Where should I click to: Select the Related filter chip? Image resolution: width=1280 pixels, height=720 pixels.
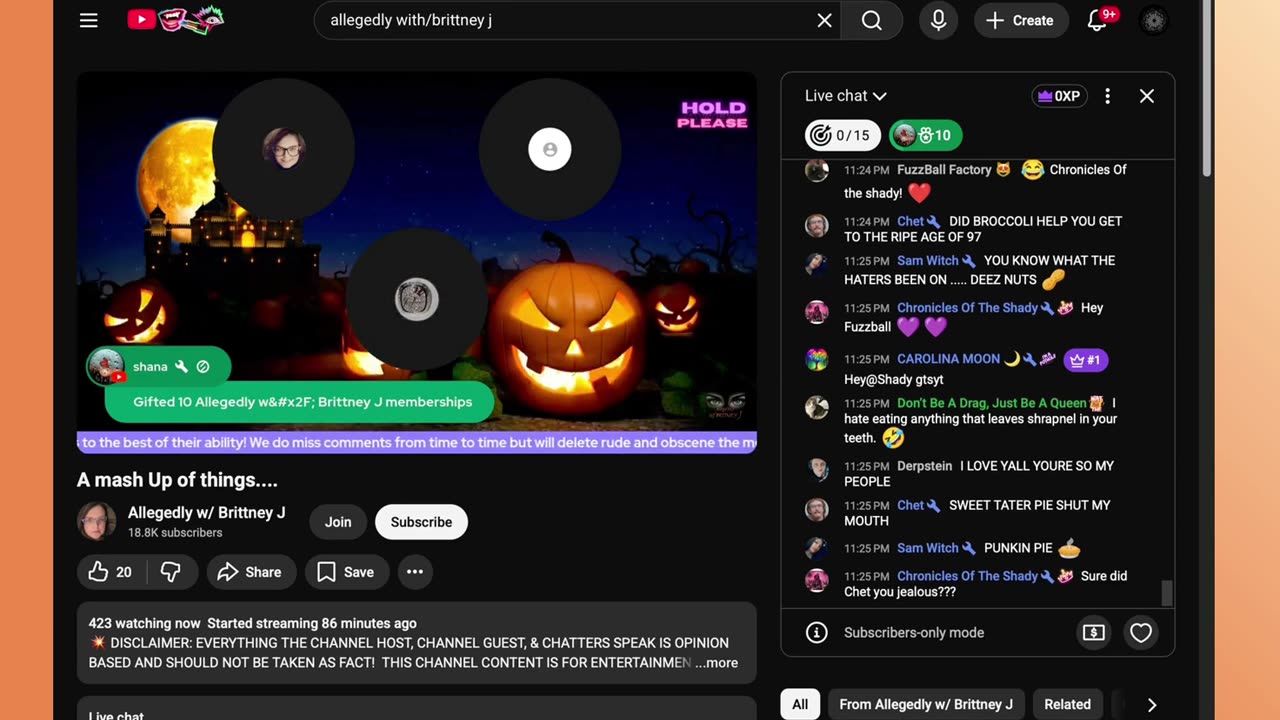[1067, 704]
